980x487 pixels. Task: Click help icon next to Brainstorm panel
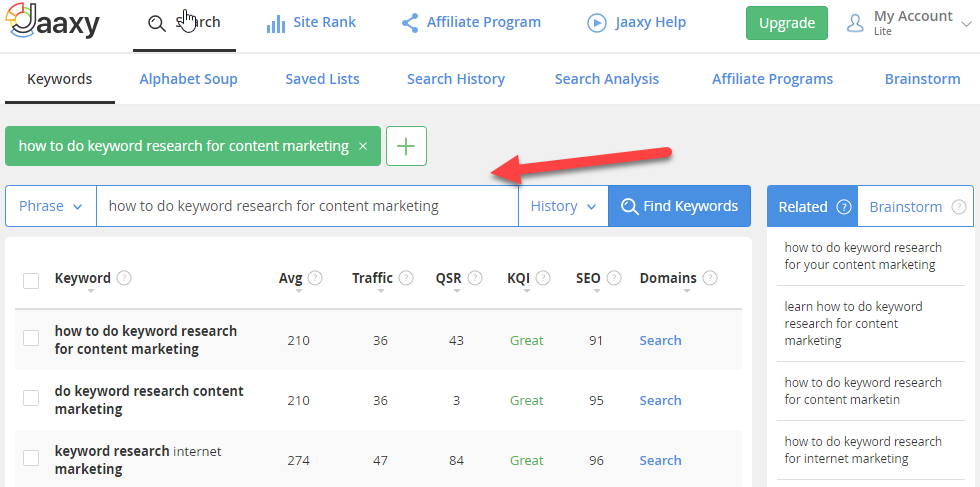pos(958,207)
